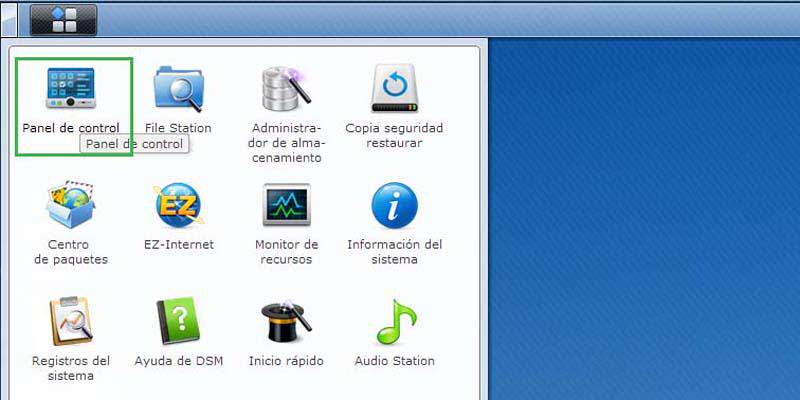Click the 'File Station' label text
This screenshot has width=800, height=400.
pyautogui.click(x=178, y=128)
